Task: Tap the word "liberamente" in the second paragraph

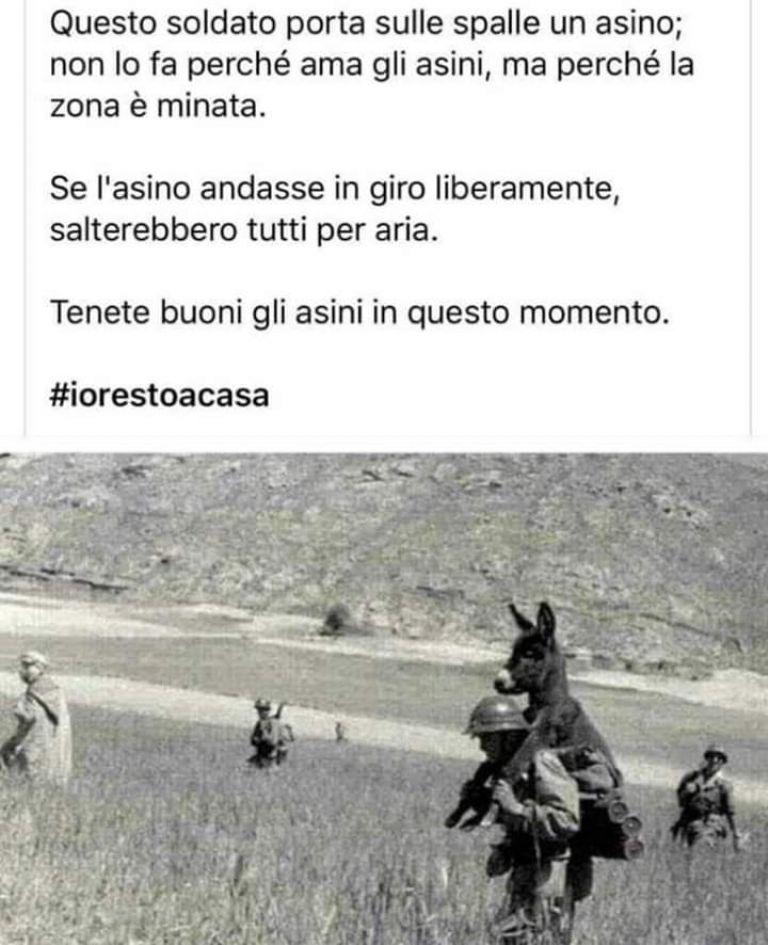Action: (x=525, y=189)
